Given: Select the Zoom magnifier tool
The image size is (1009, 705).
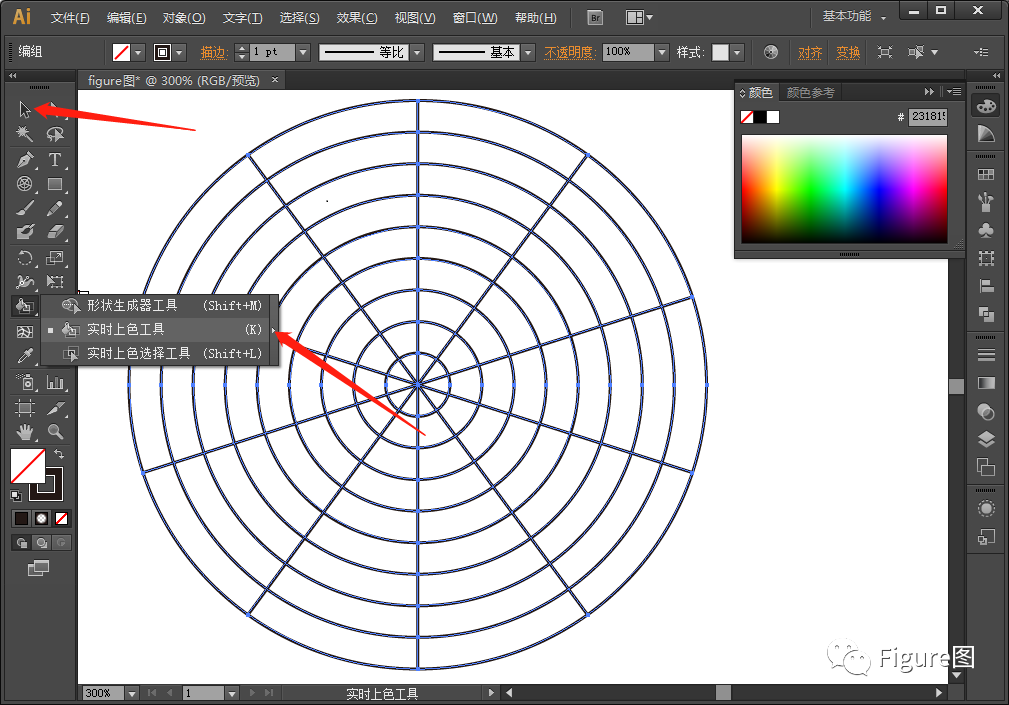Looking at the screenshot, I should pos(55,432).
